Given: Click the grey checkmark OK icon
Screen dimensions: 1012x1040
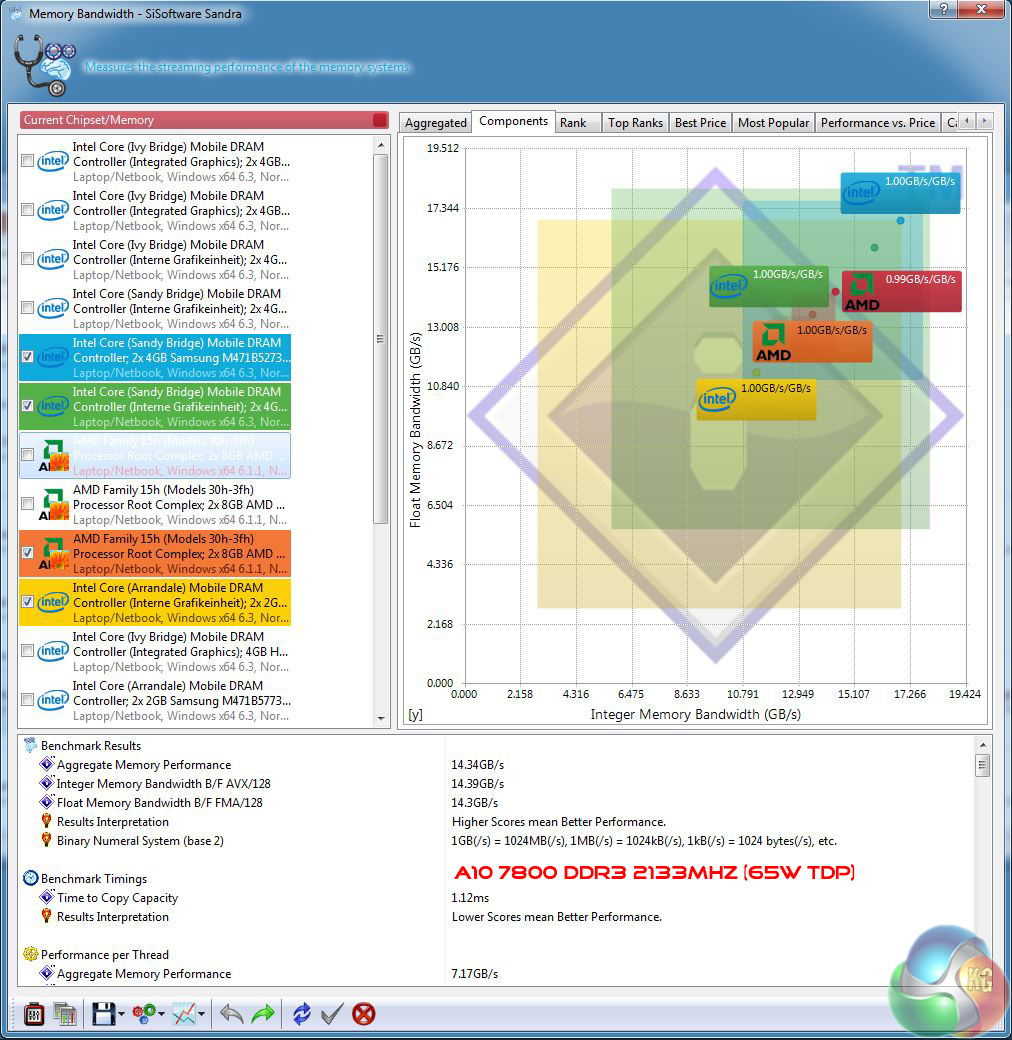Looking at the screenshot, I should (332, 1013).
